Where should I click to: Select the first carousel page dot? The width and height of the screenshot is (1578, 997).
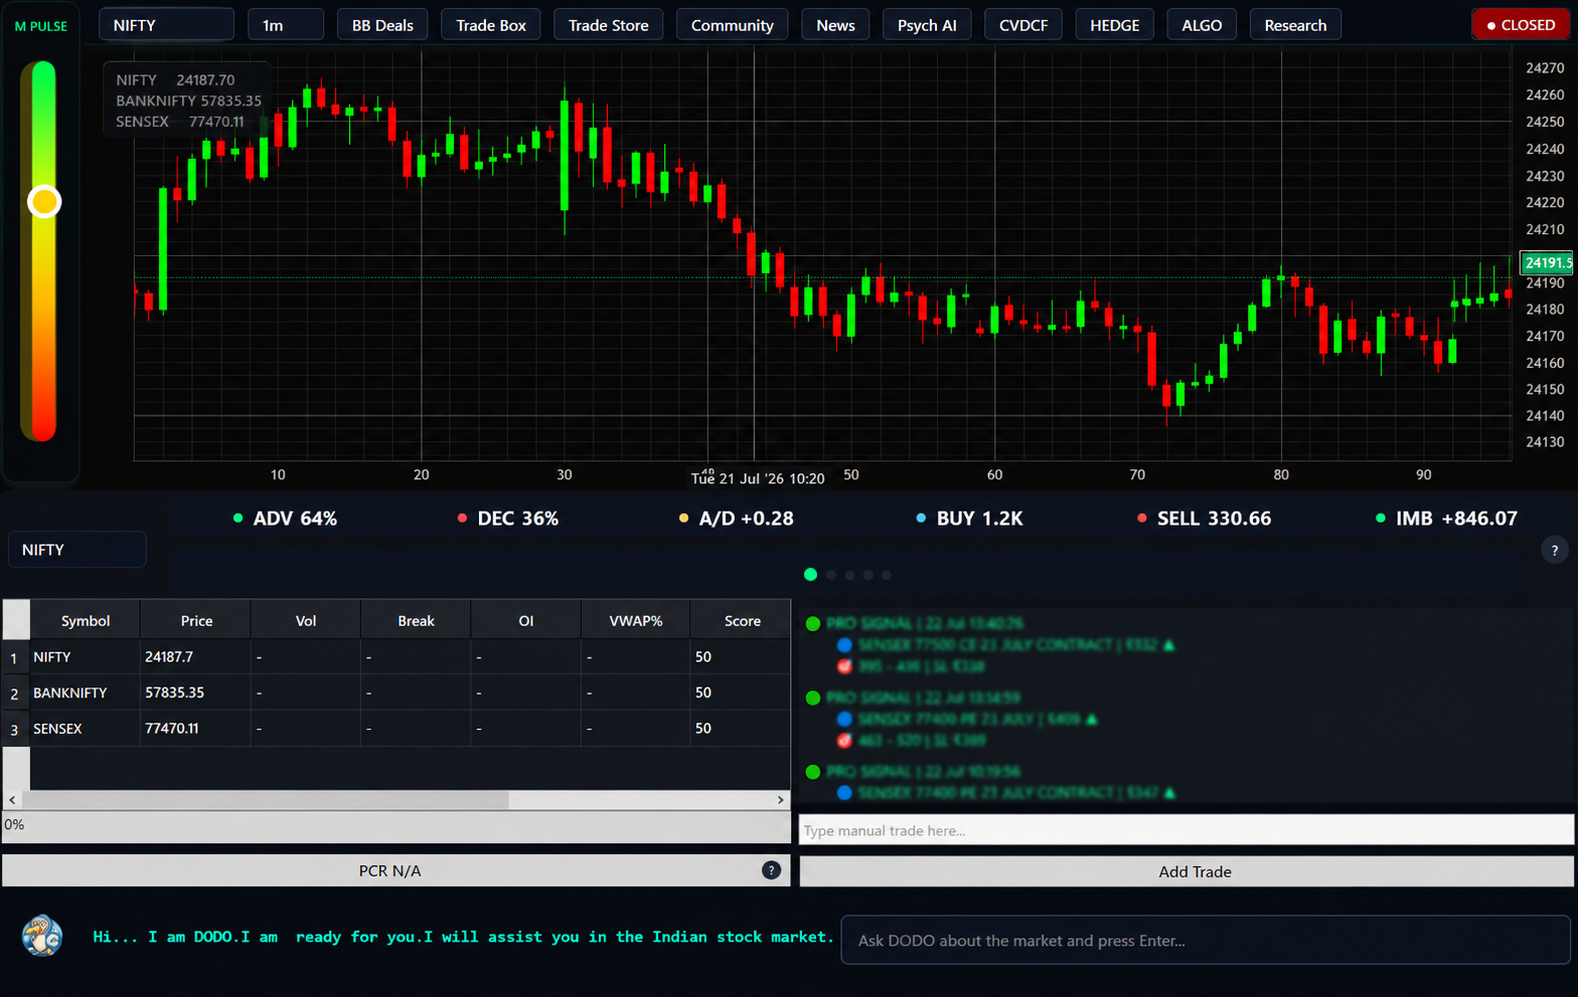[x=811, y=574]
